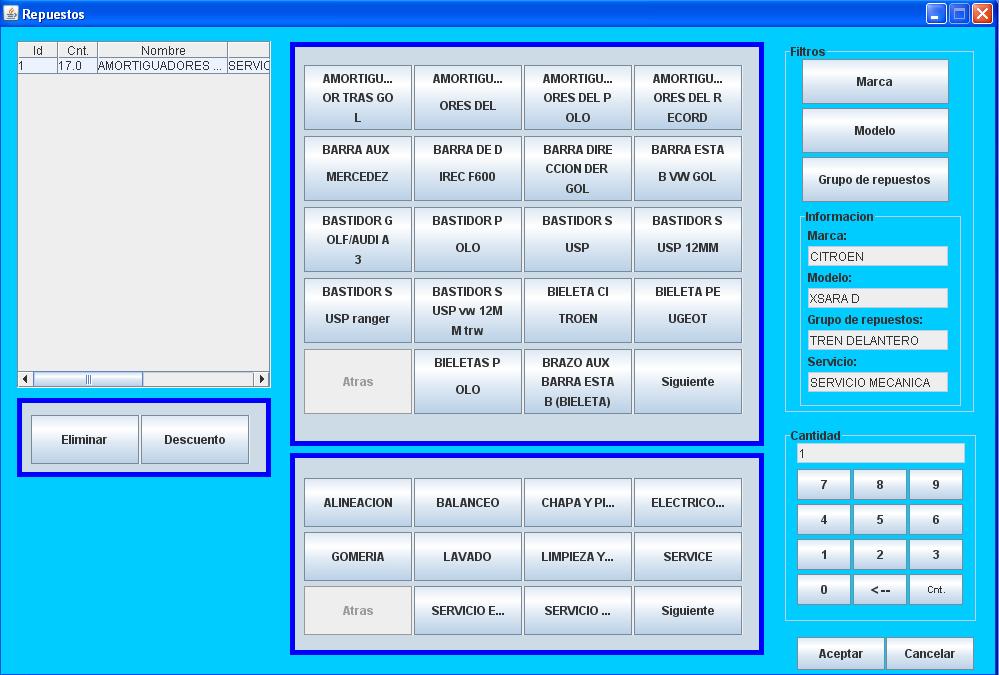The image size is (999, 675).
Task: Select the BARRA AUX MERCEDEZ part
Action: pos(357,168)
